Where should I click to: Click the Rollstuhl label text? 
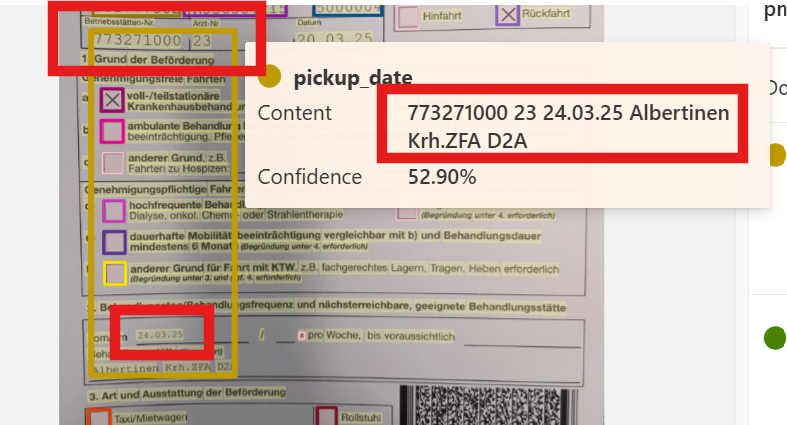coord(361,417)
